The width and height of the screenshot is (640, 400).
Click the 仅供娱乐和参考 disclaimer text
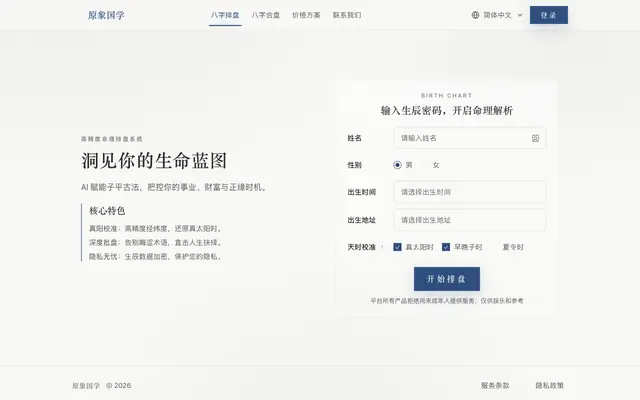(502, 301)
